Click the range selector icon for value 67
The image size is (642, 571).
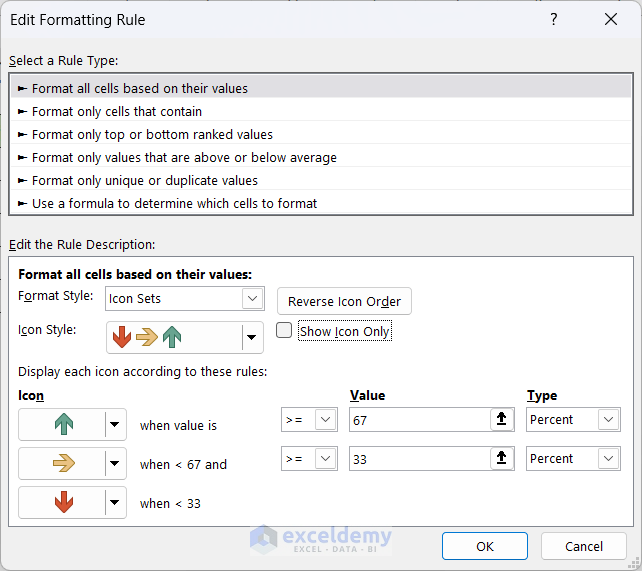point(503,420)
